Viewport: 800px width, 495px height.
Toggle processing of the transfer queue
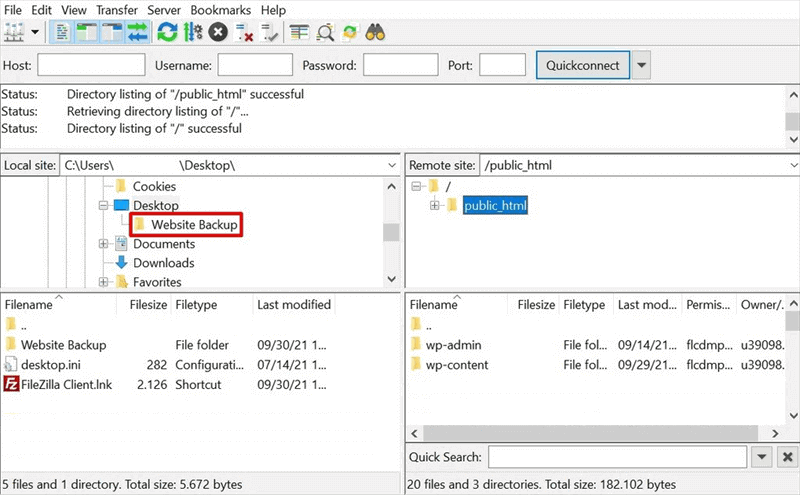coord(193,32)
